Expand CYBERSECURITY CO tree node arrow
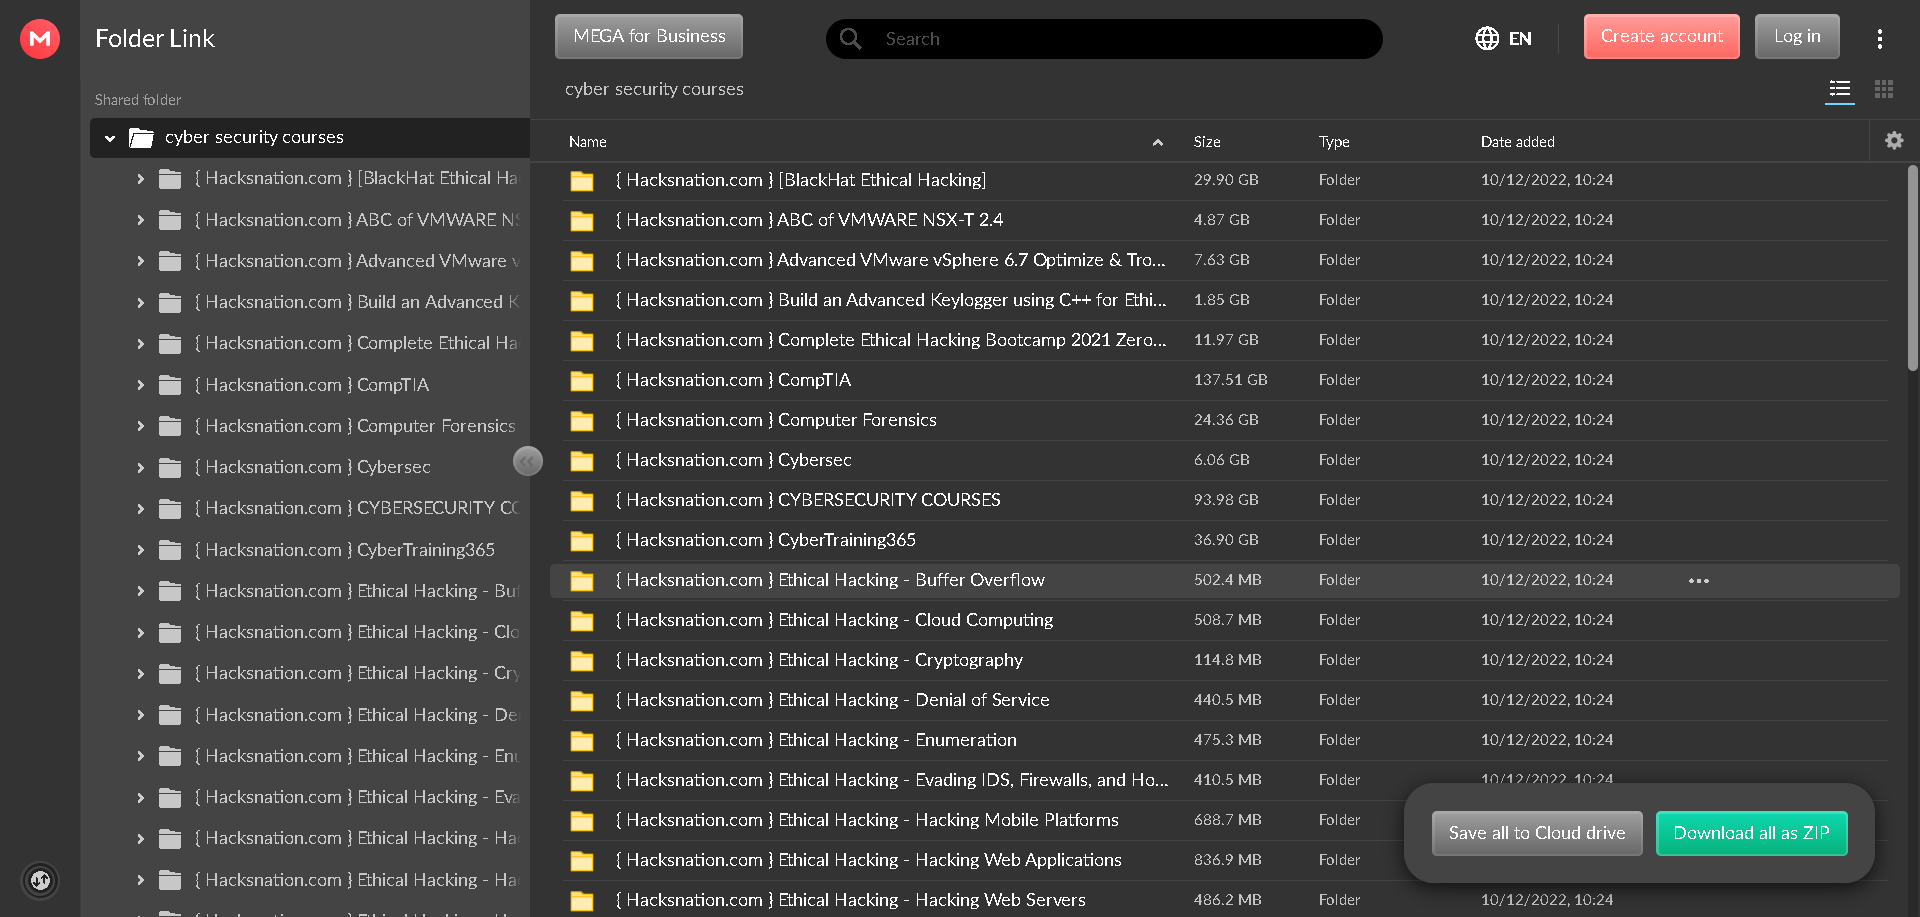This screenshot has height=917, width=1920. [140, 509]
